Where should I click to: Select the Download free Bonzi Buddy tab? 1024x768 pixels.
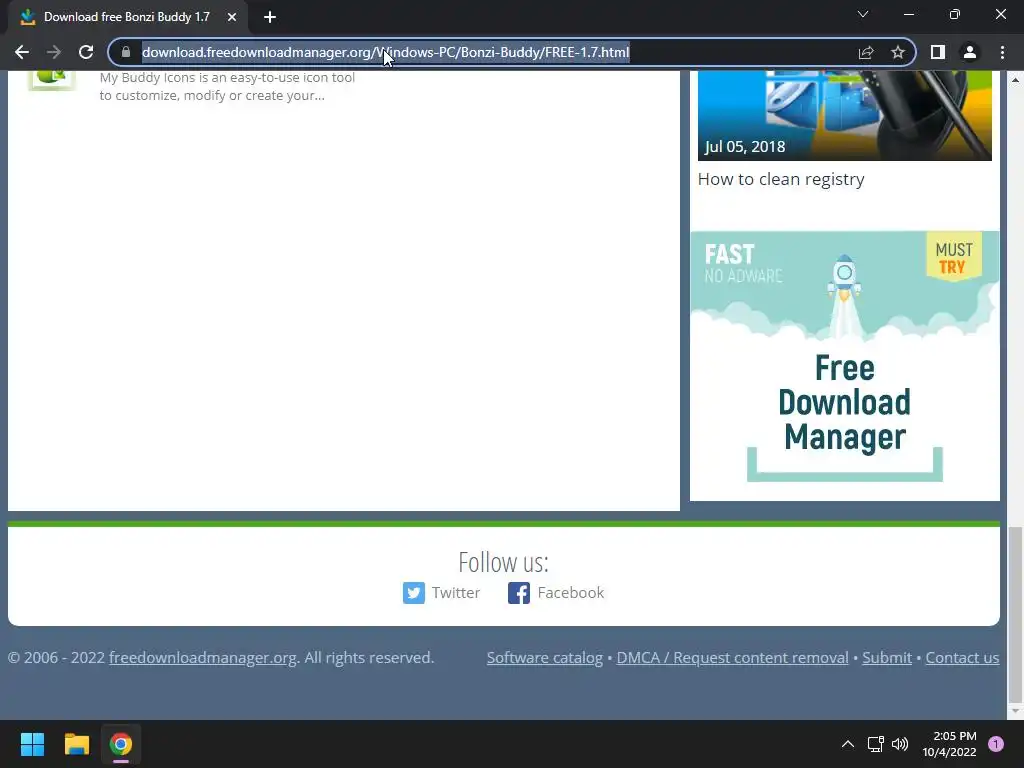(127, 17)
